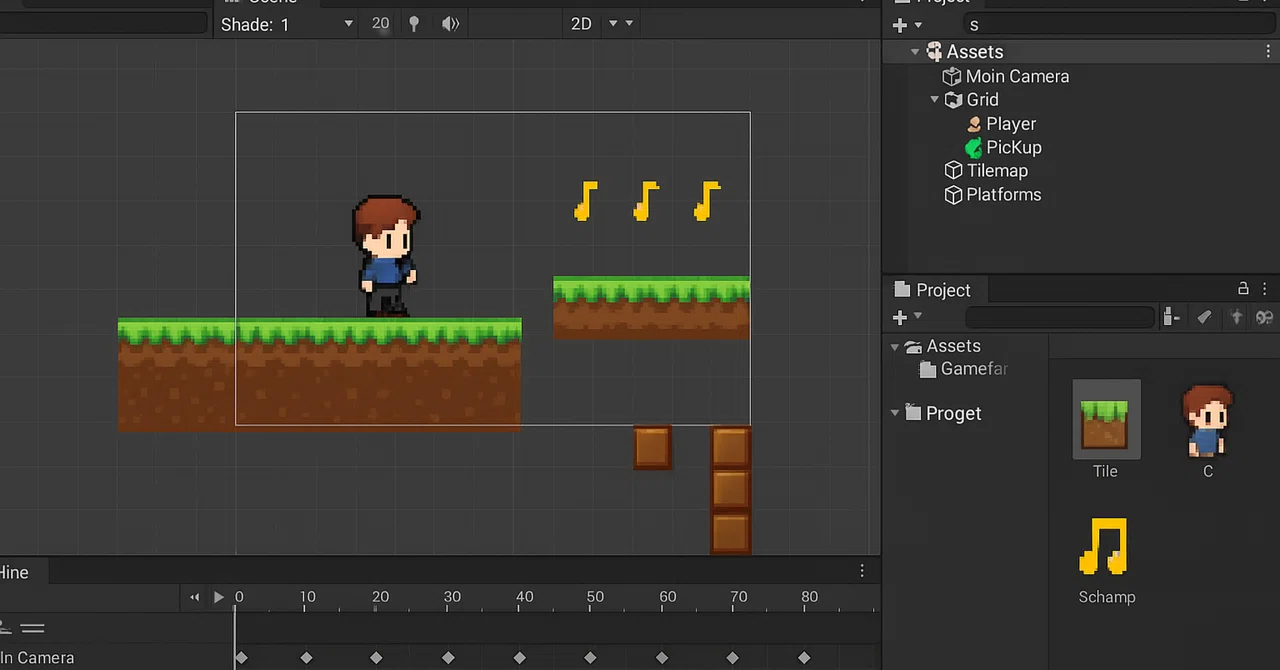Collapse the Grid object expander
The width and height of the screenshot is (1280, 670).
pyautogui.click(x=934, y=99)
